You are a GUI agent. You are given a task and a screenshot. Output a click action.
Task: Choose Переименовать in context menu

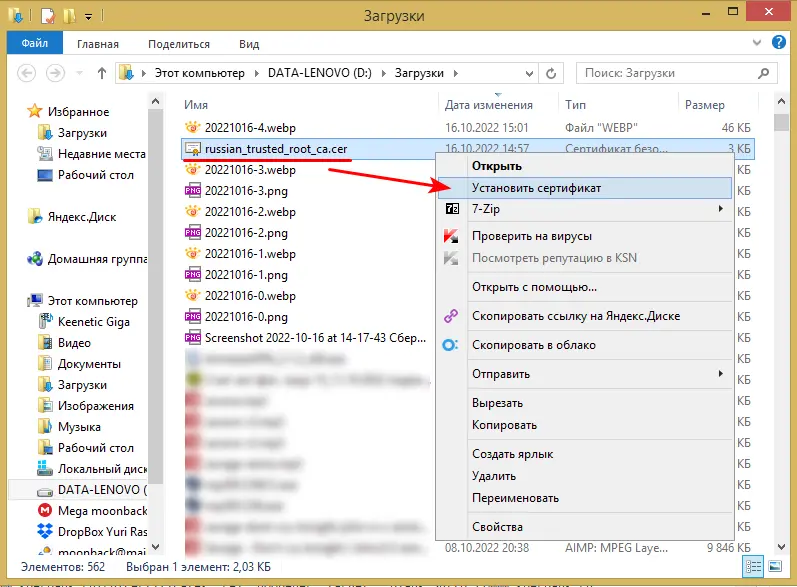(x=585, y=498)
